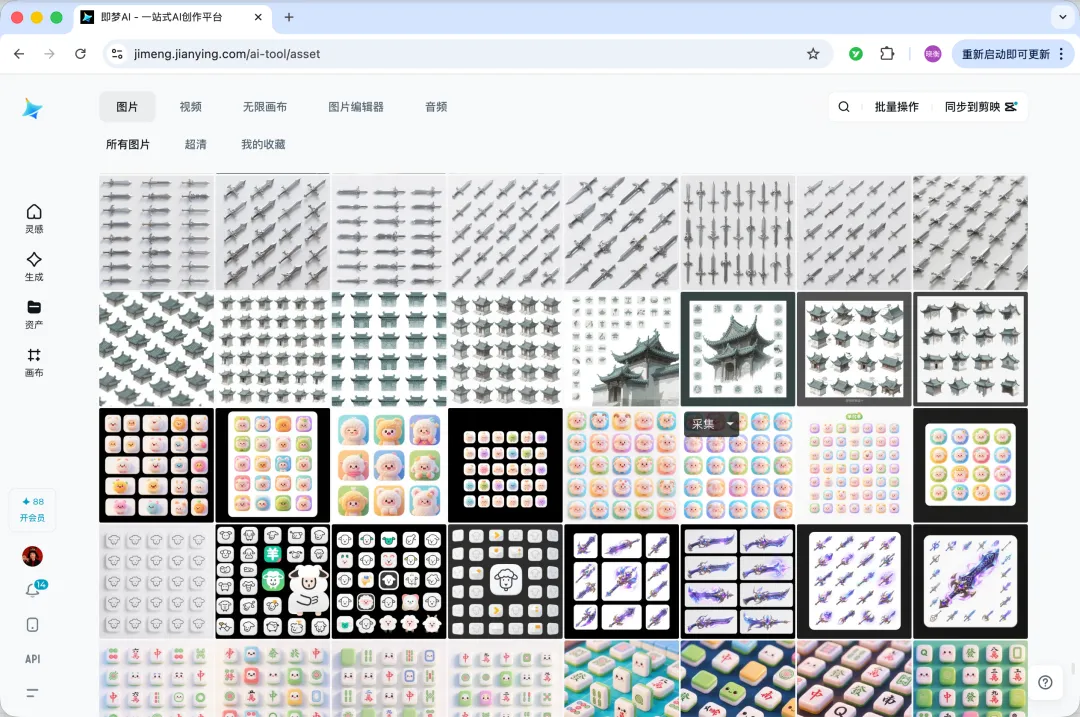
Task: Open the six large fluffy animal icons thumbnail
Action: click(x=389, y=465)
